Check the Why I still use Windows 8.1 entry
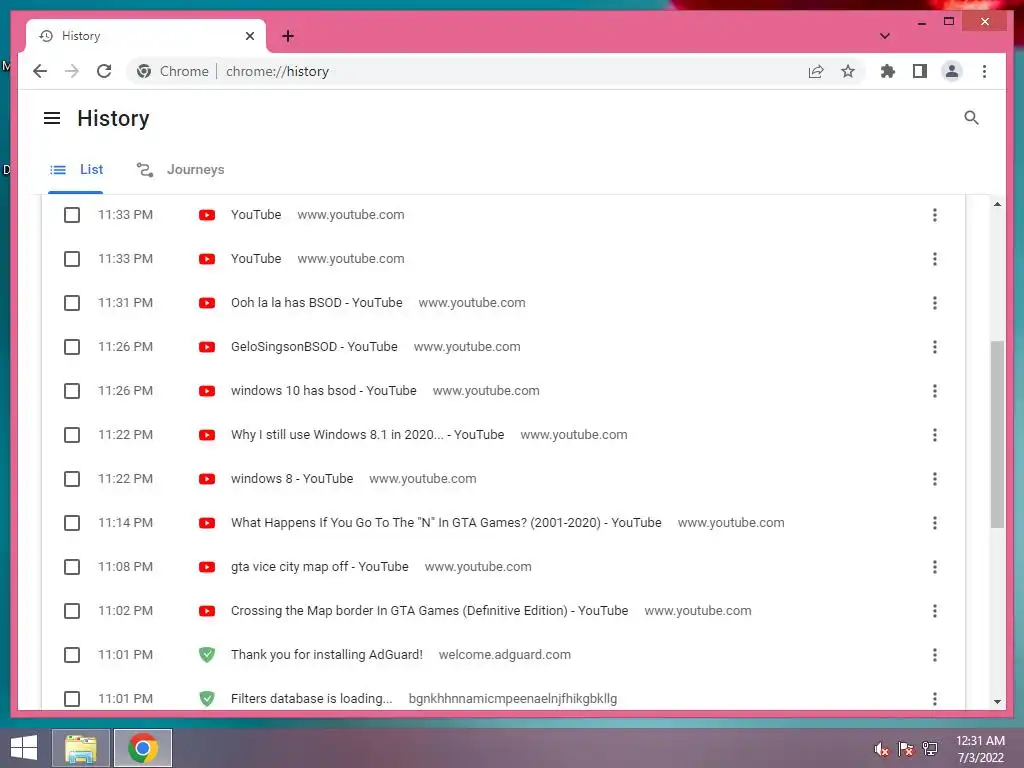 tap(72, 435)
